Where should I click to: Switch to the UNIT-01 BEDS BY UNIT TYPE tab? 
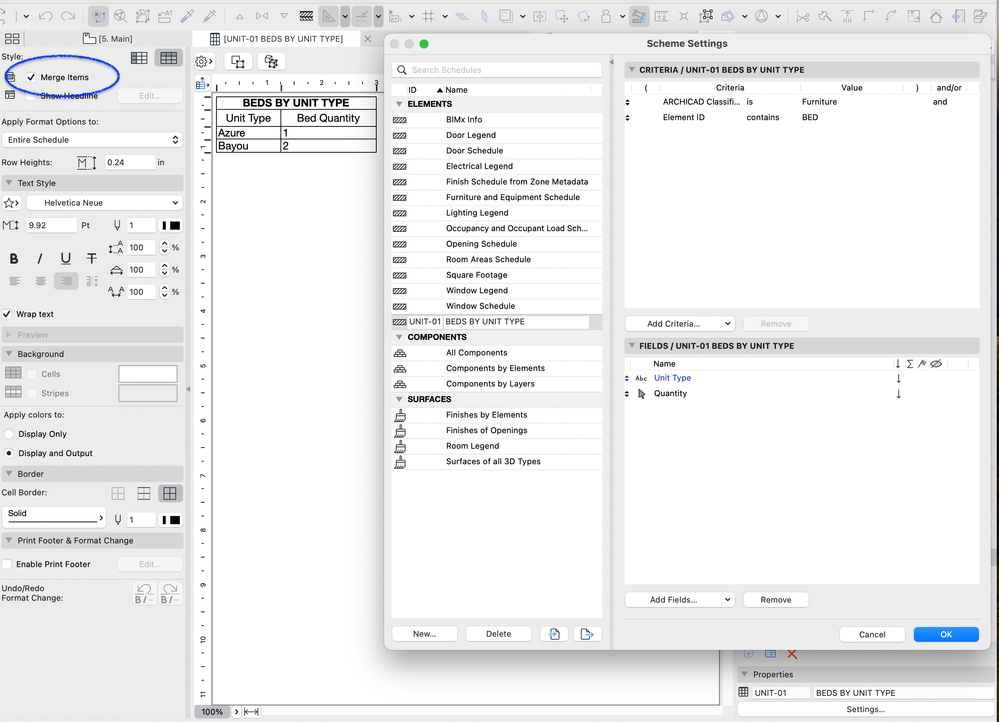point(283,38)
